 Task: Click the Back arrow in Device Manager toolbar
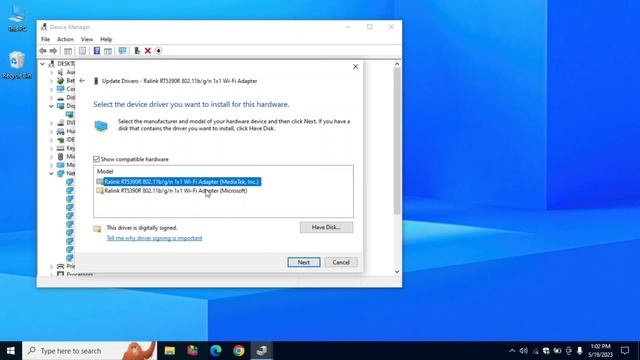(x=43, y=51)
